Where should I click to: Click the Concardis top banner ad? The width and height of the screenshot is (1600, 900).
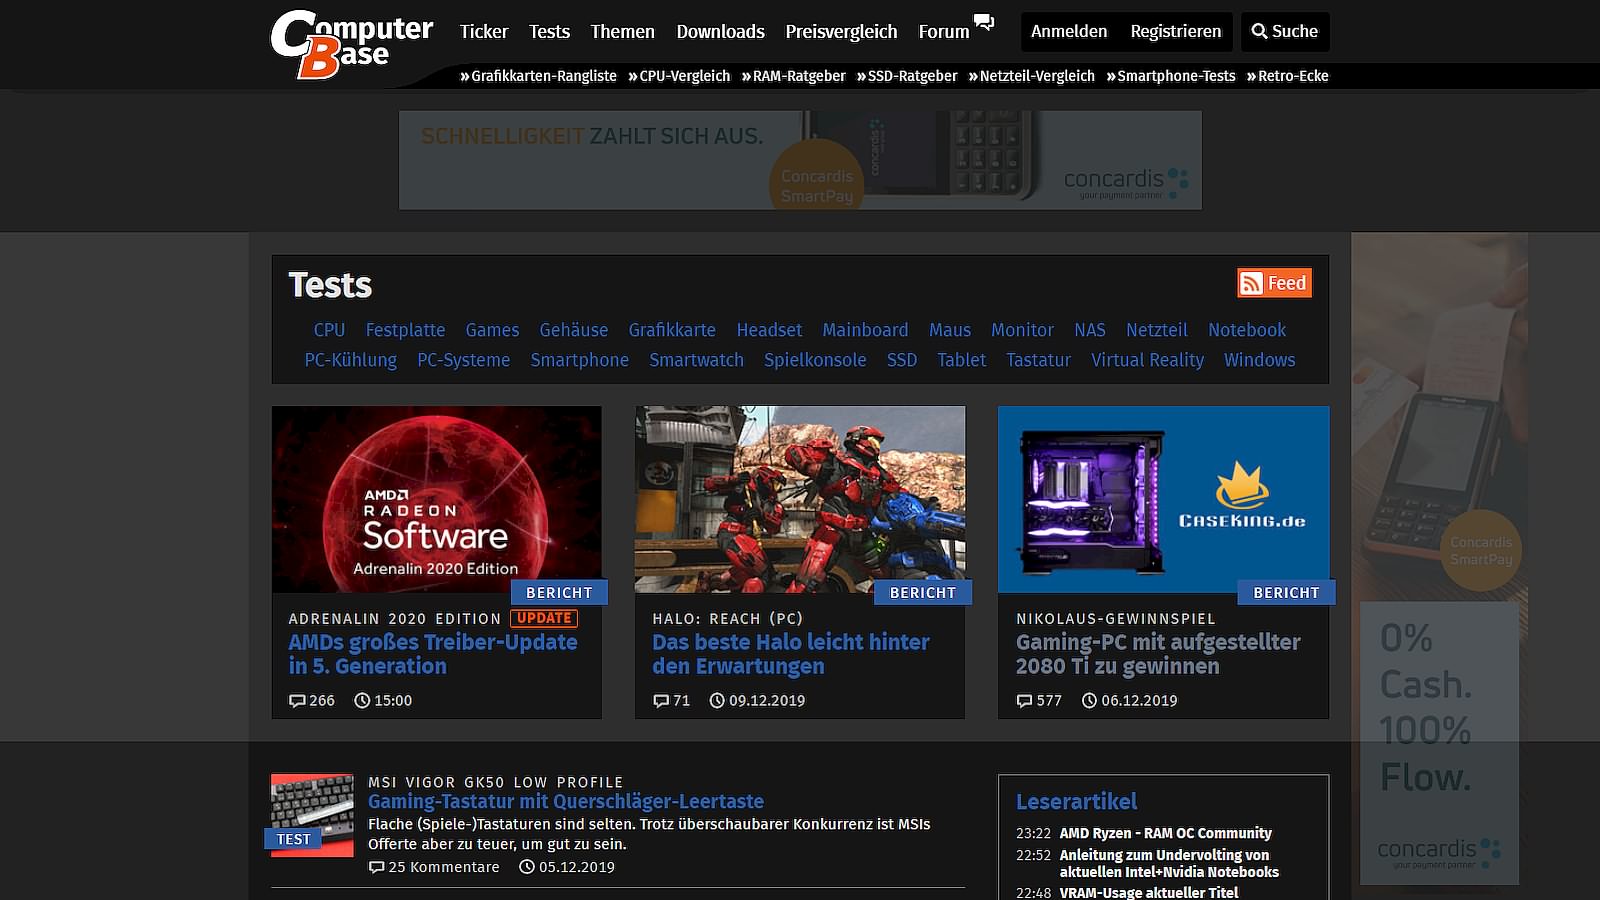click(800, 160)
